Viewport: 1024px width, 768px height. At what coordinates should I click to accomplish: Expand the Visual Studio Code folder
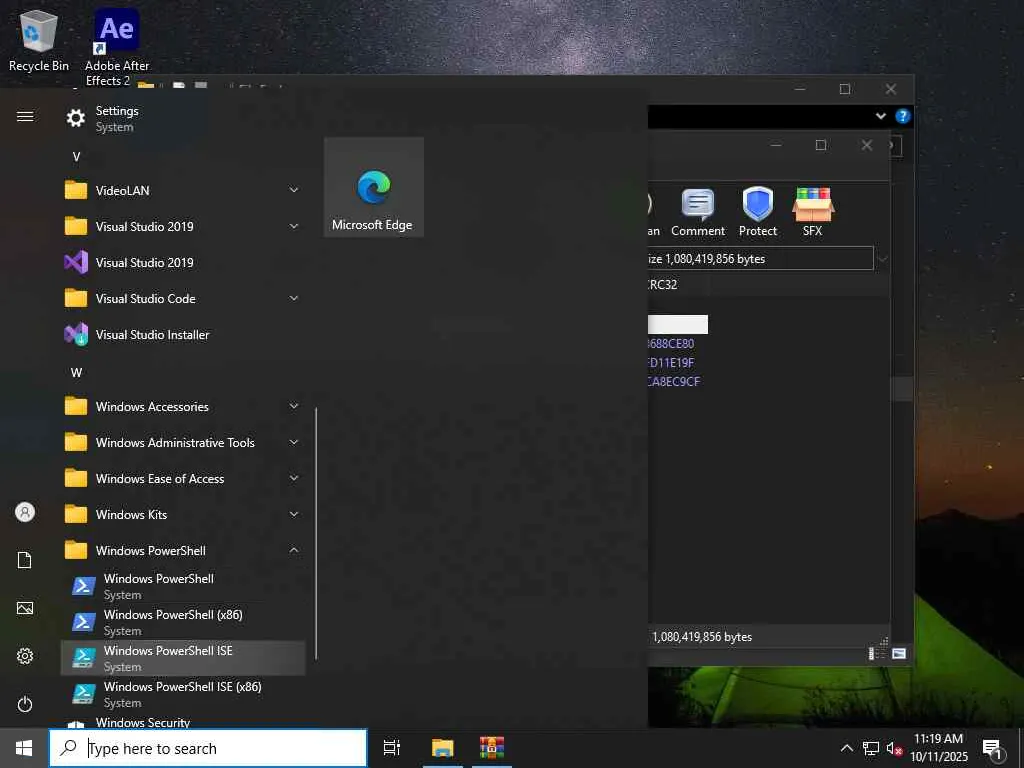tap(183, 298)
